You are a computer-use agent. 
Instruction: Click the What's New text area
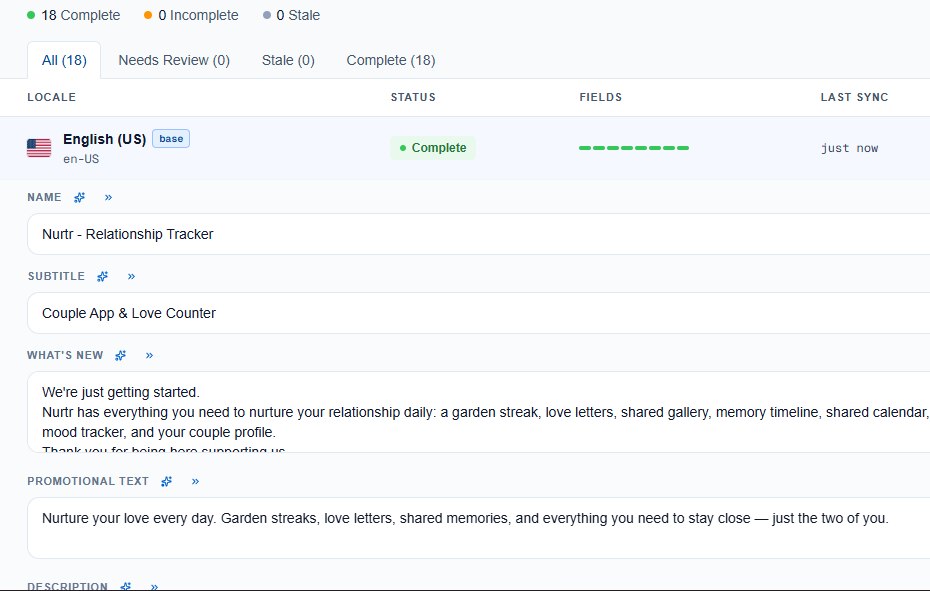point(479,412)
